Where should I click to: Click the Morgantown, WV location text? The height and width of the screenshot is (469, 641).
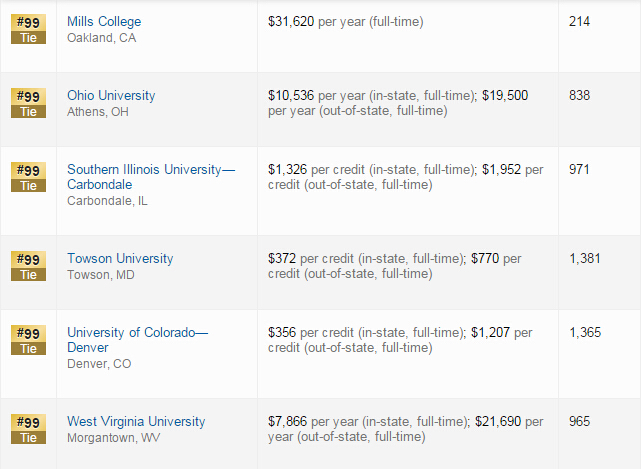(x=114, y=438)
